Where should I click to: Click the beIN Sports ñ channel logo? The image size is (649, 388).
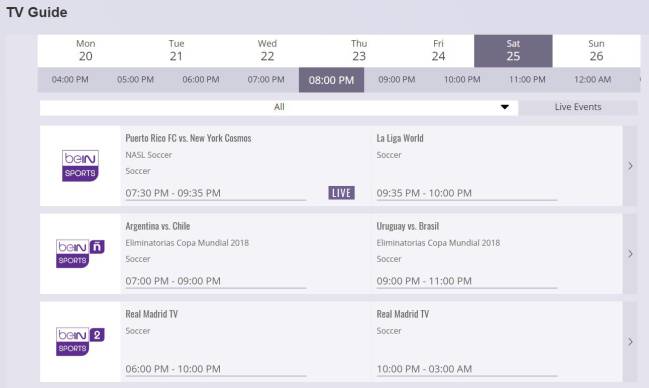coord(80,253)
